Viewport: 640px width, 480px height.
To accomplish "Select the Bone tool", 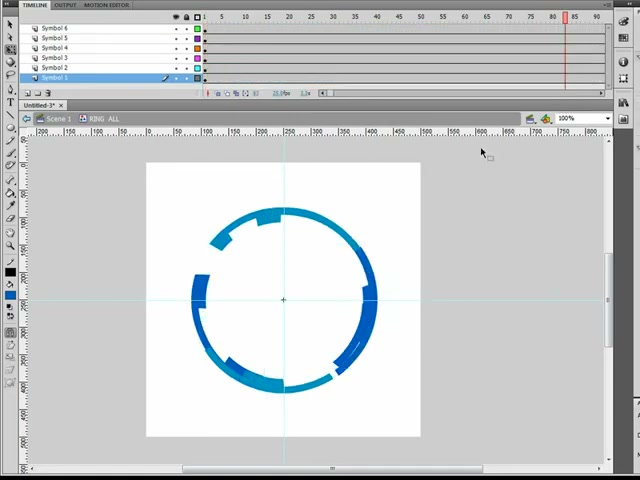I will (10, 180).
